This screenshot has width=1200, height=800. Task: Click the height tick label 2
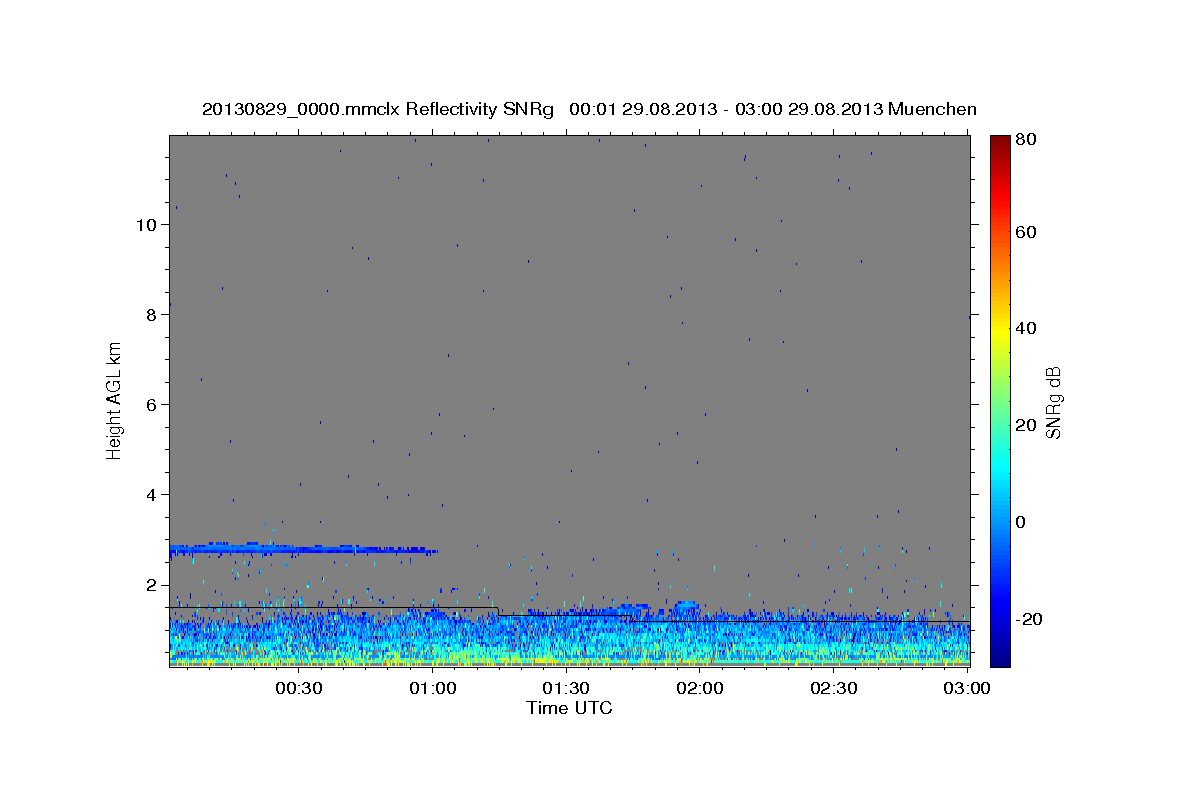coord(151,585)
